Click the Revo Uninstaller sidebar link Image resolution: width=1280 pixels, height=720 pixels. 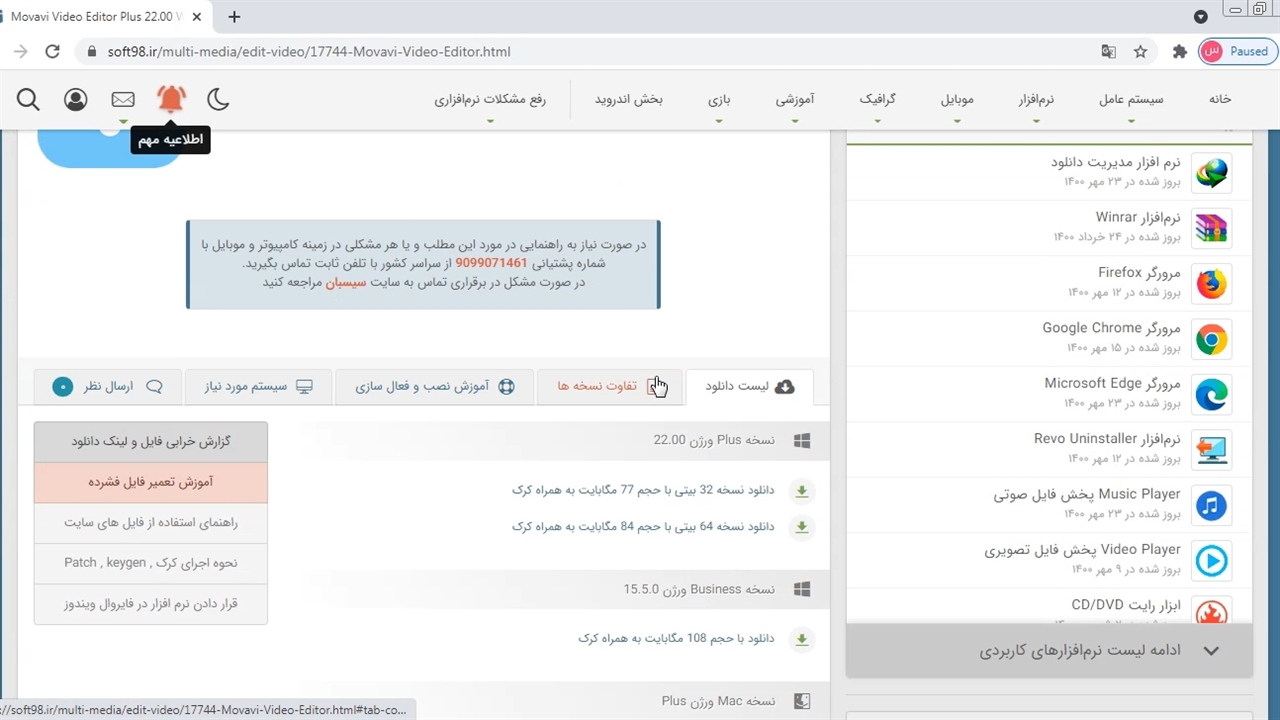point(1106,439)
